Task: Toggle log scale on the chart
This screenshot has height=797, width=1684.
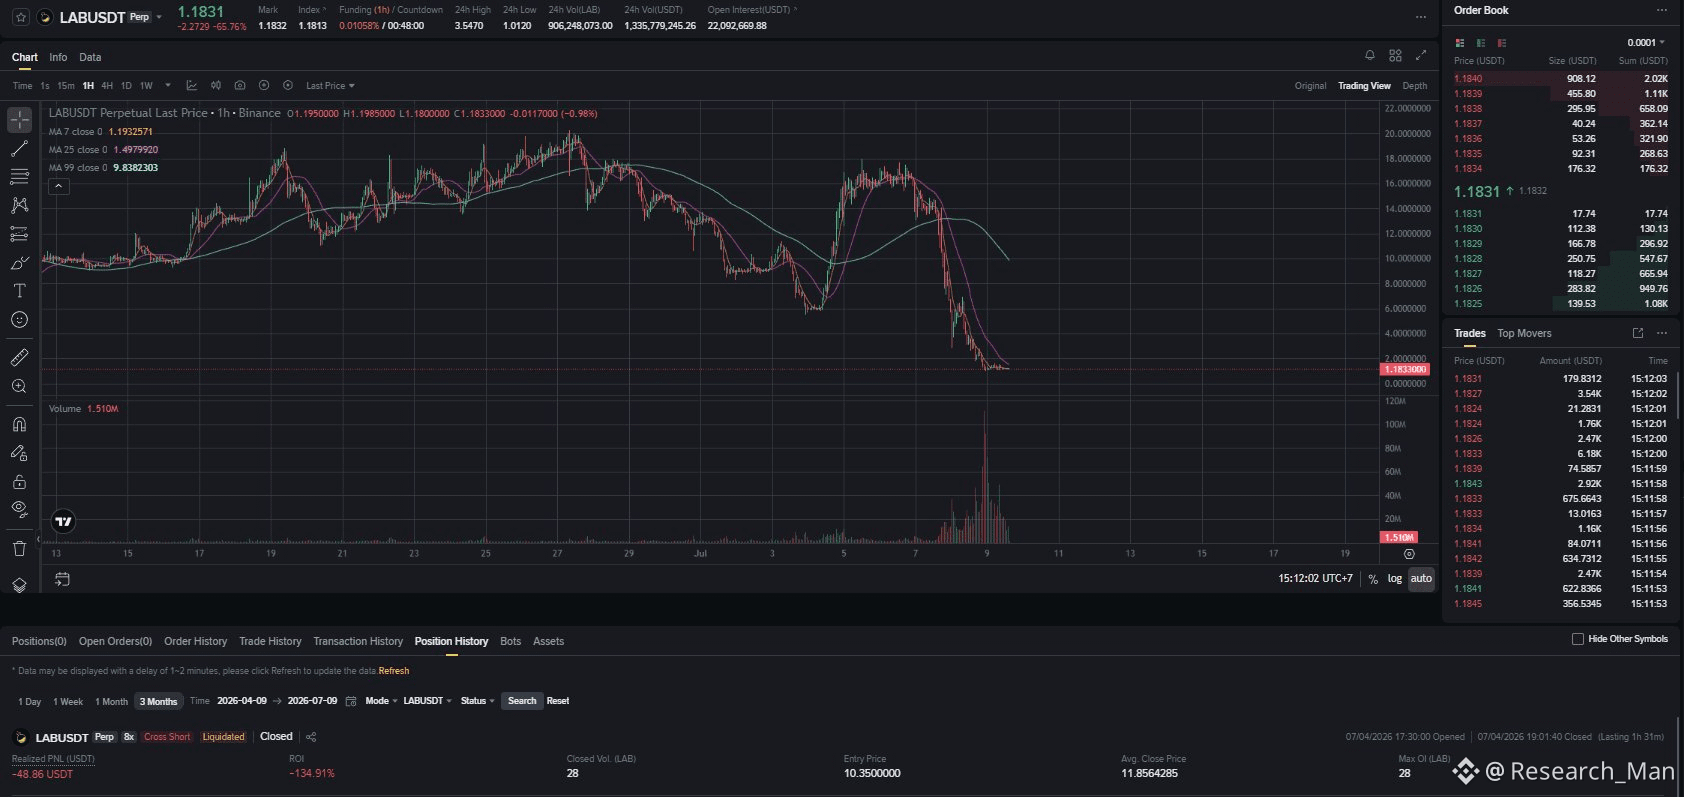Action: 1394,579
